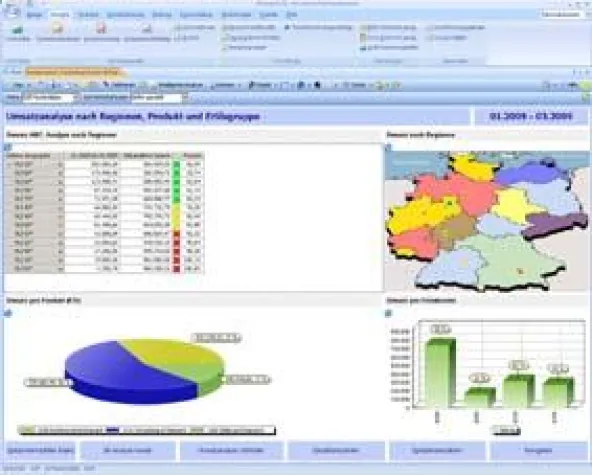The height and width of the screenshot is (475, 592).
Task: Click the blue legend entry under pie chart
Action: (x=146, y=430)
